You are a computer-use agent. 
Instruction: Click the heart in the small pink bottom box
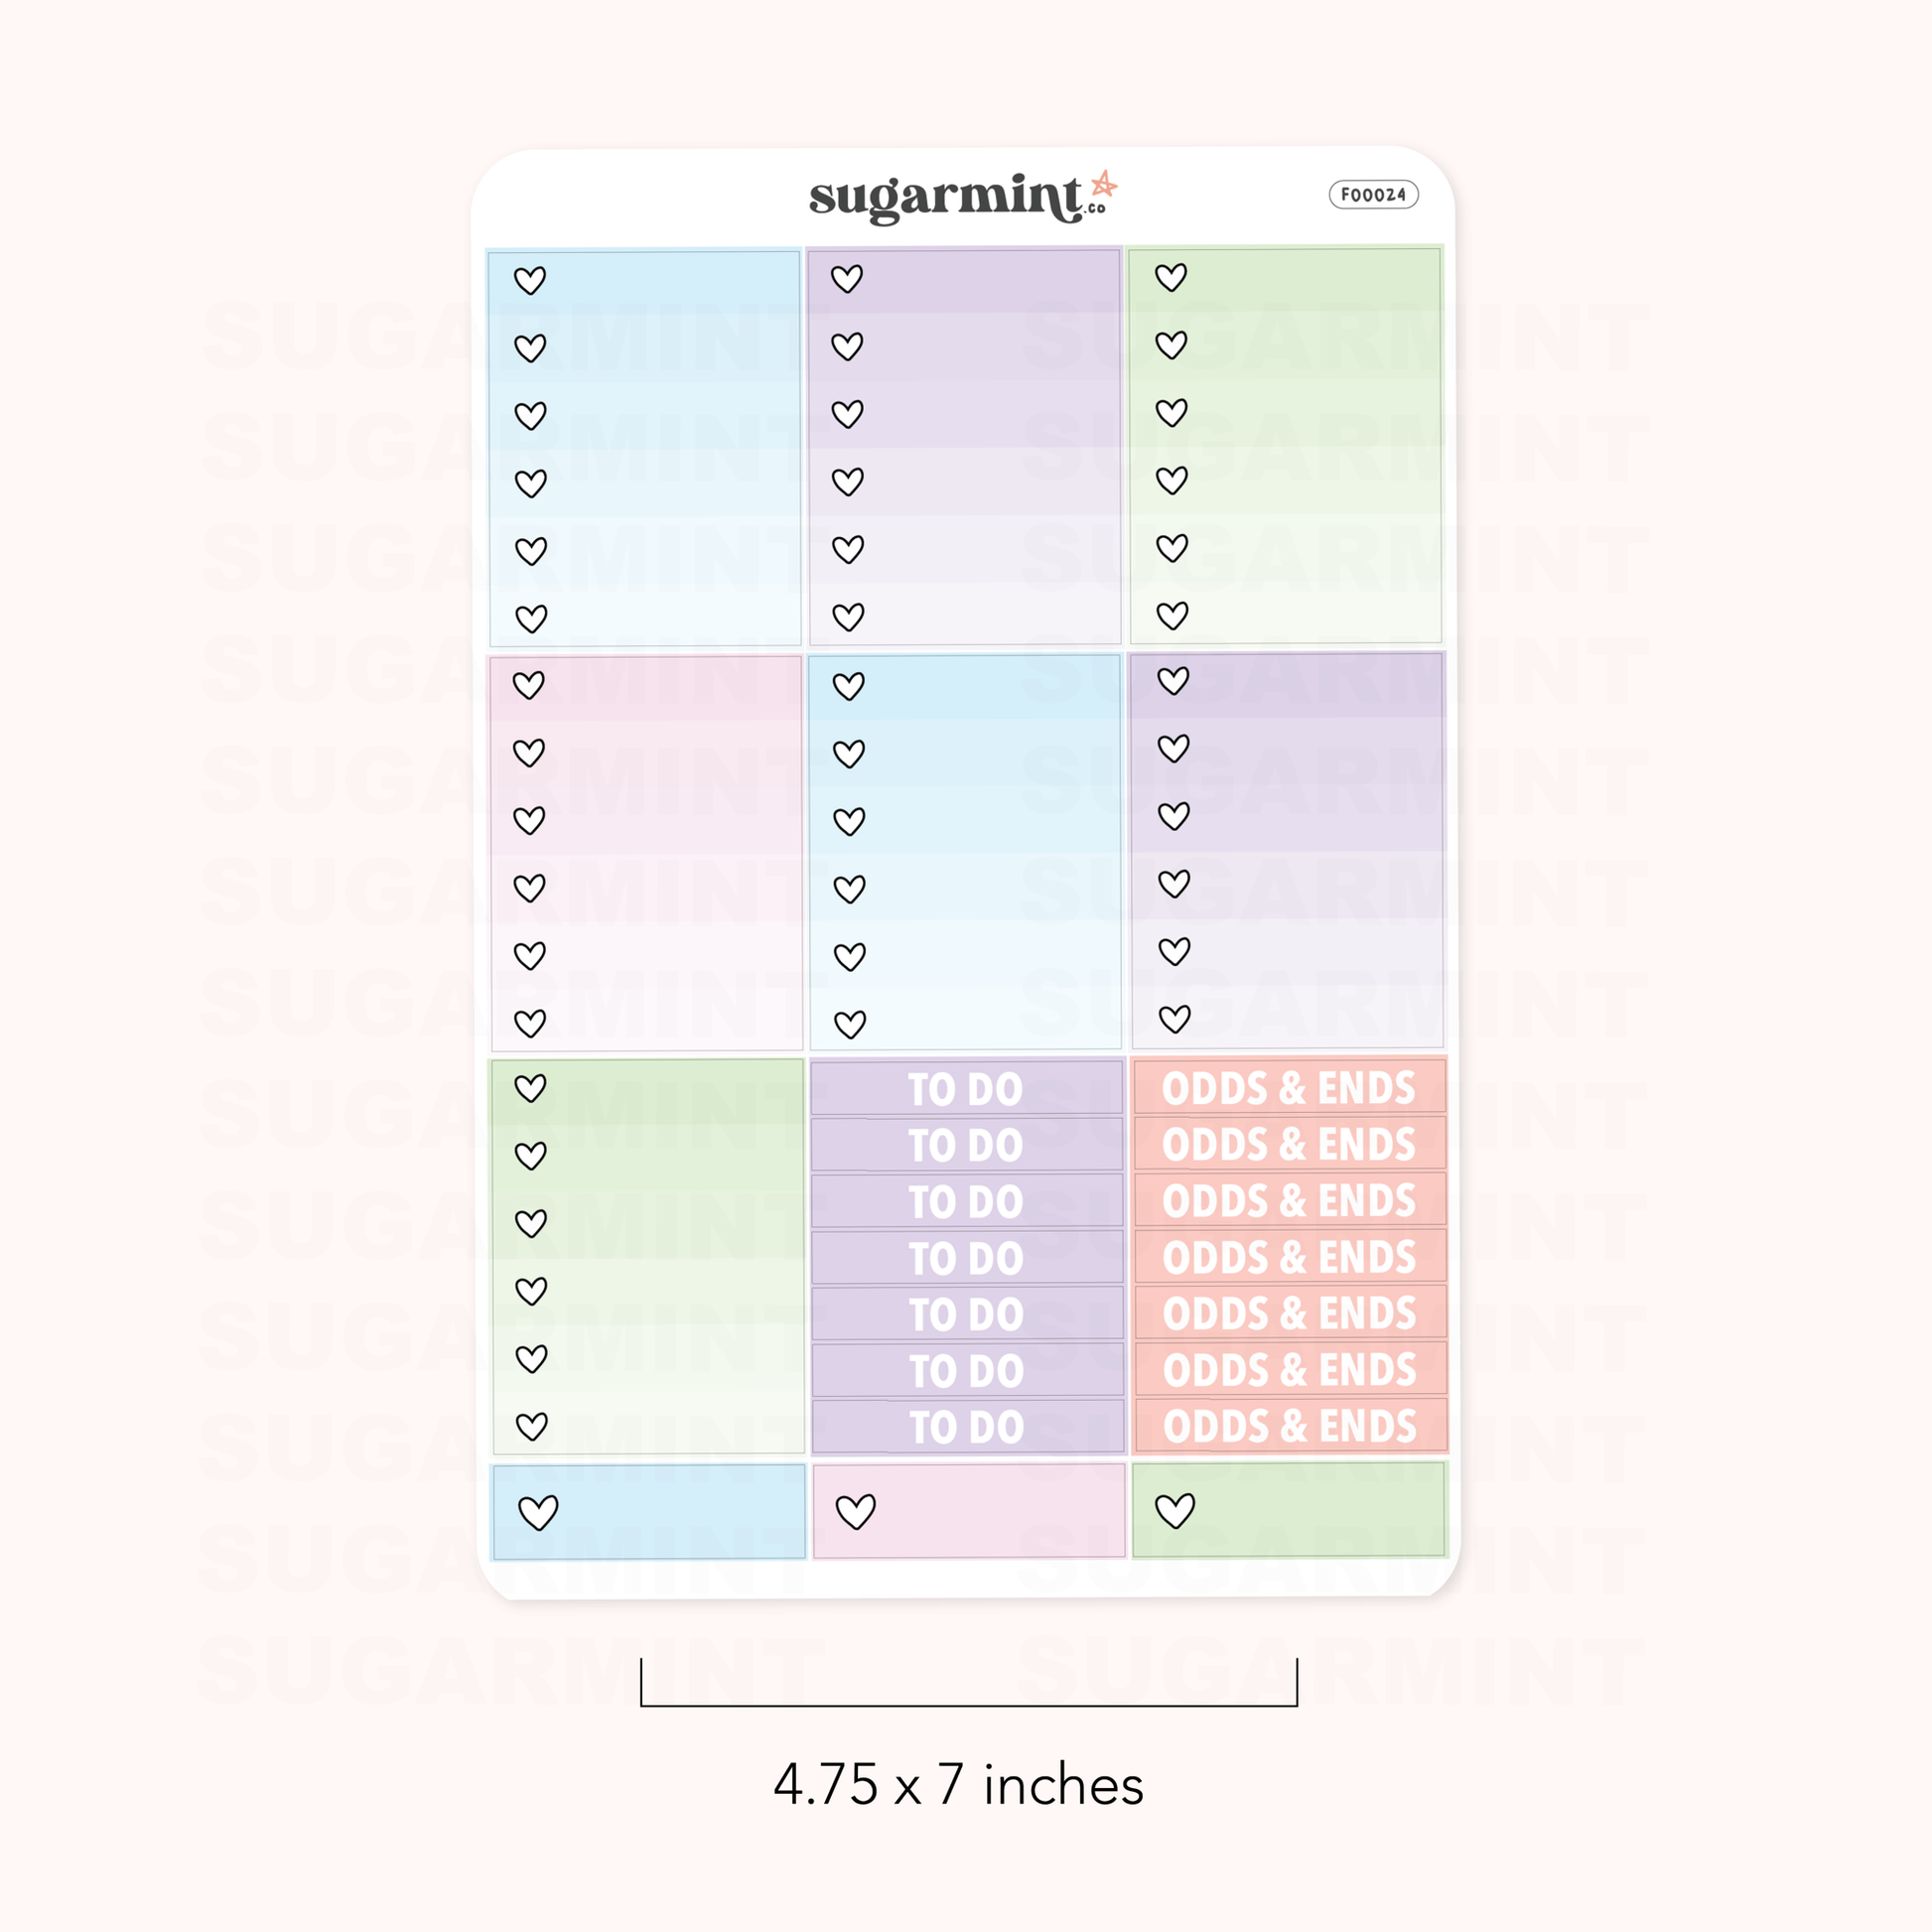click(856, 1511)
